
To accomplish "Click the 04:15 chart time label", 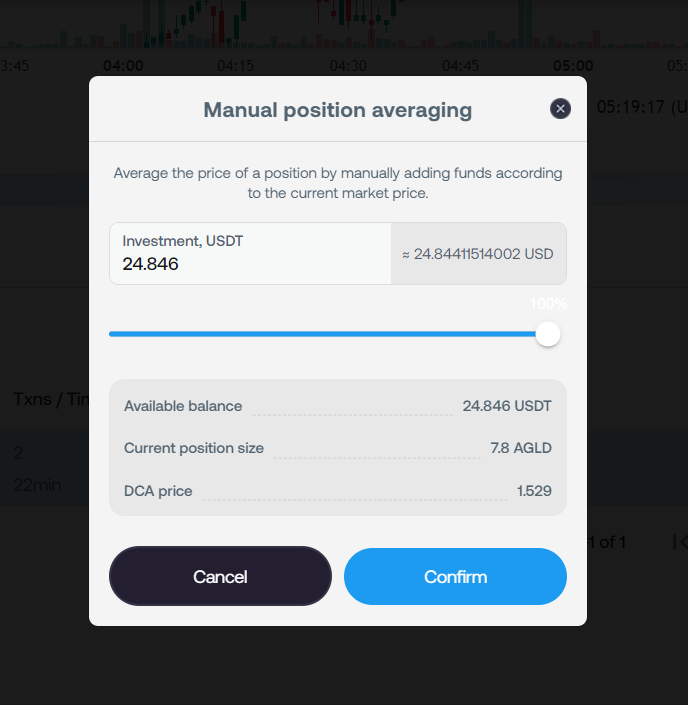I will [x=235, y=66].
